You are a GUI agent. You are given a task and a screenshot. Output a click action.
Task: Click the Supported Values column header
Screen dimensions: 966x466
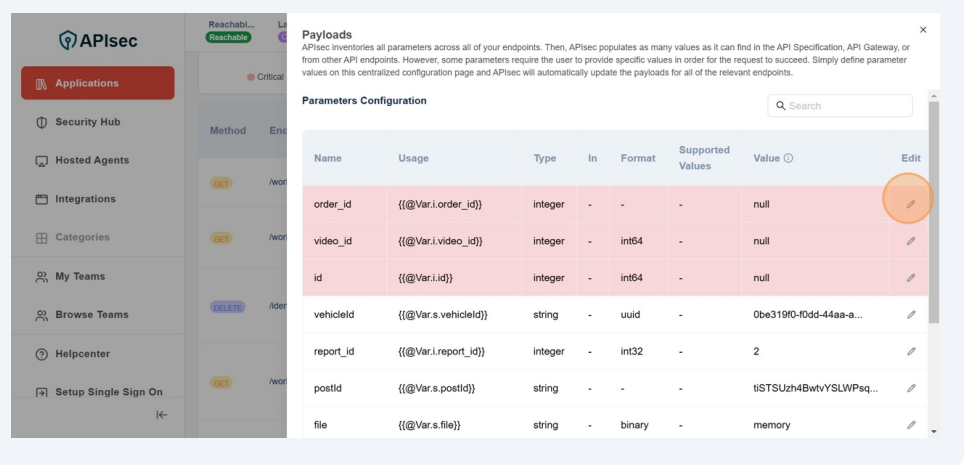pyautogui.click(x=704, y=158)
